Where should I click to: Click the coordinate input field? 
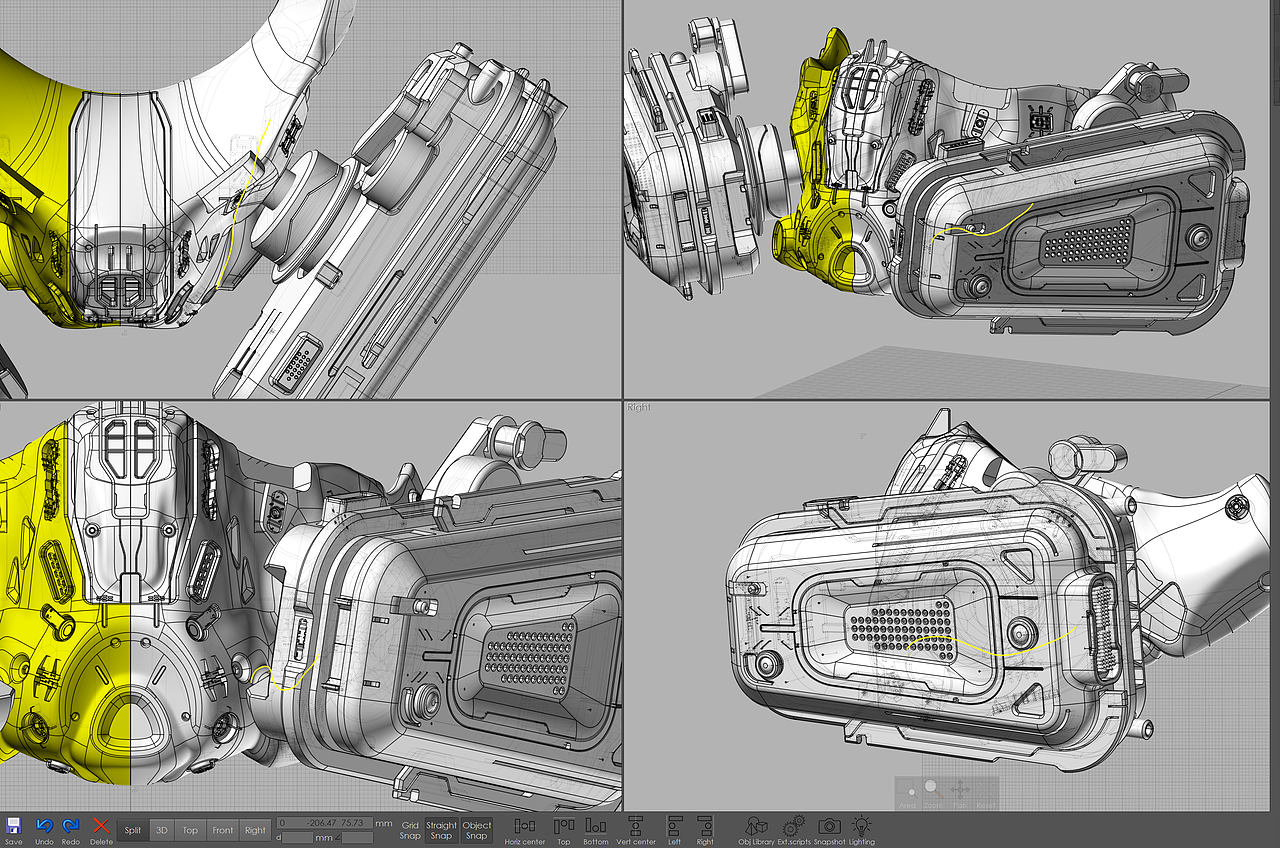tap(324, 823)
